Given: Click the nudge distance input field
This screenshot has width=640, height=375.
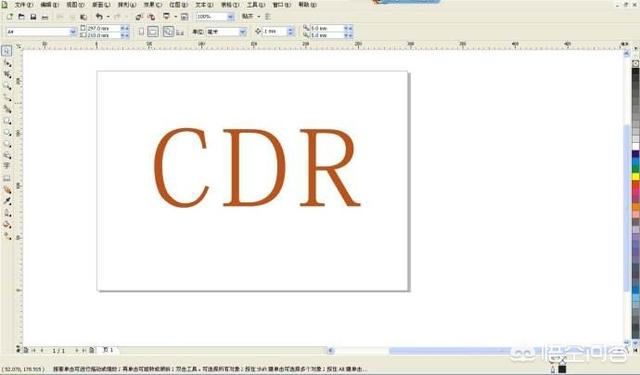Looking at the screenshot, I should click(275, 31).
